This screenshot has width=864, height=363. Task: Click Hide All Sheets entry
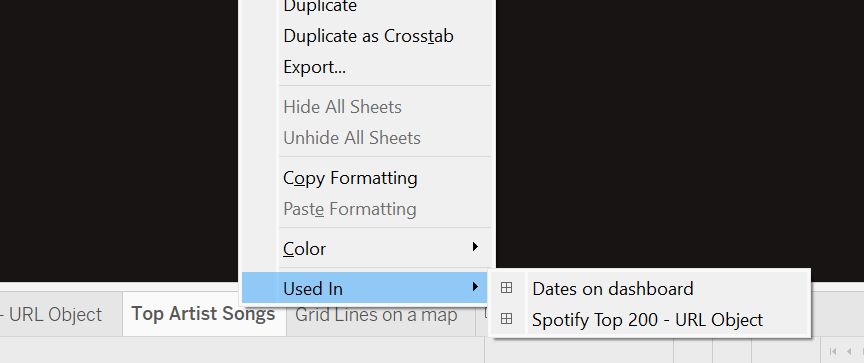tap(342, 107)
